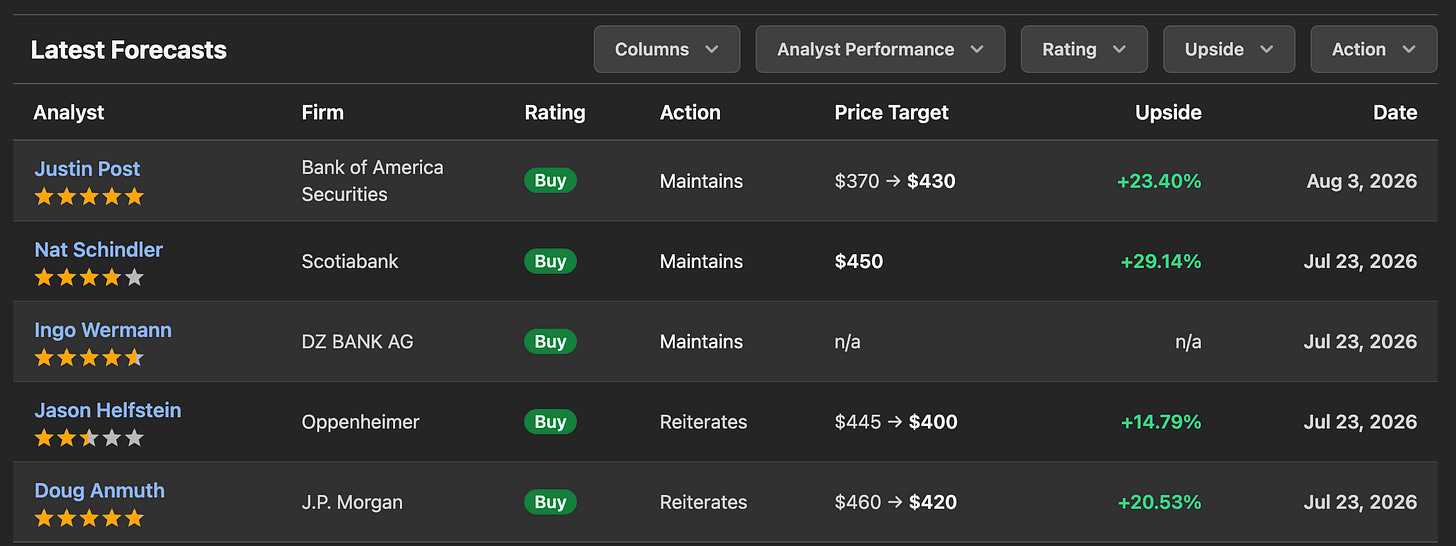The image size is (1456, 546).
Task: Click the Buy badge for J.P. Morgan
Action: [550, 502]
